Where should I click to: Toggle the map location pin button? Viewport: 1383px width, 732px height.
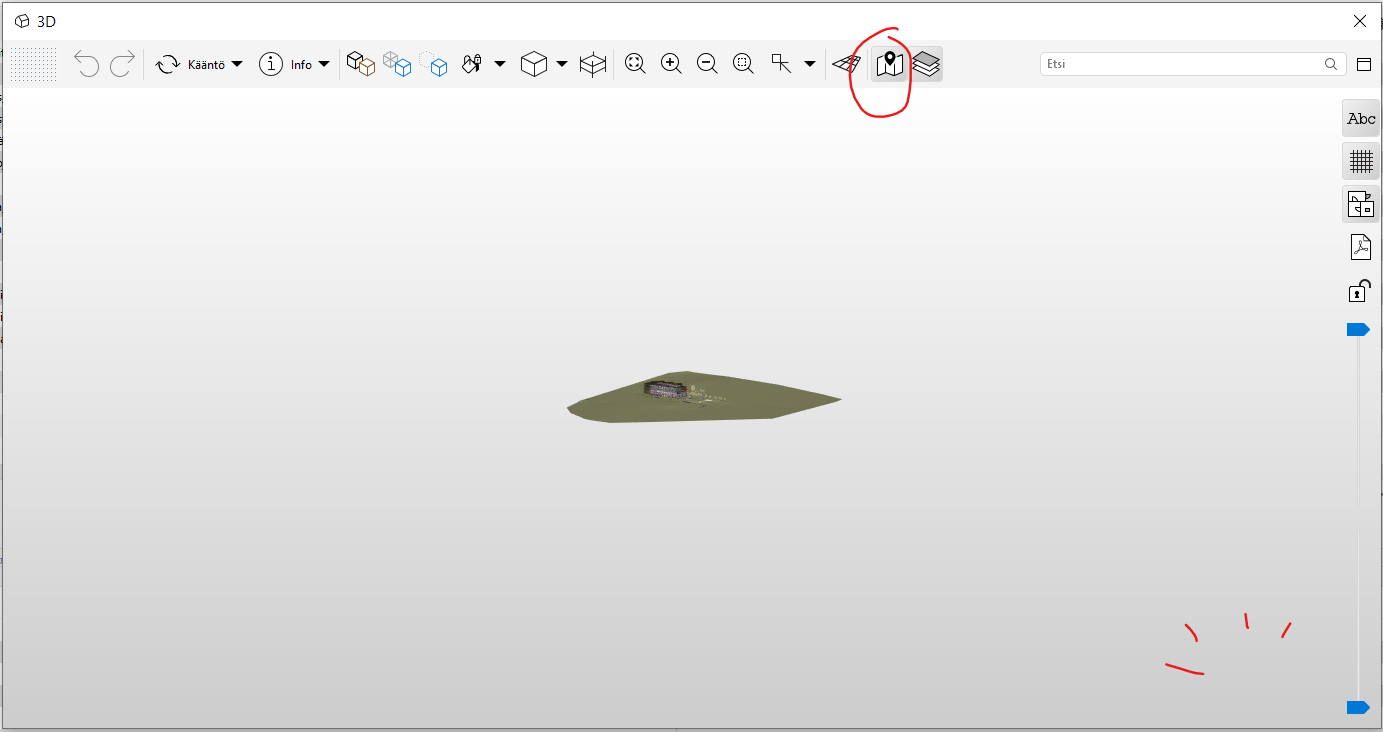pyautogui.click(x=890, y=64)
